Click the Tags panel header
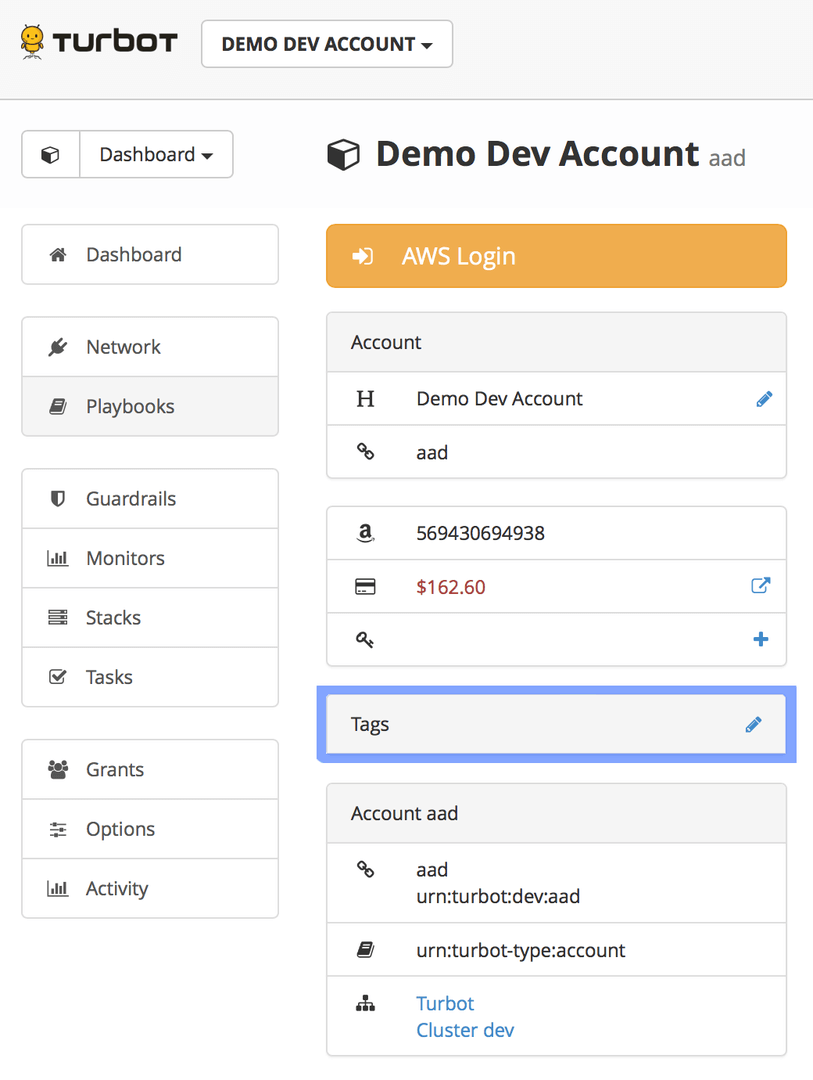Screen dimensions: 813x1080 [556, 725]
